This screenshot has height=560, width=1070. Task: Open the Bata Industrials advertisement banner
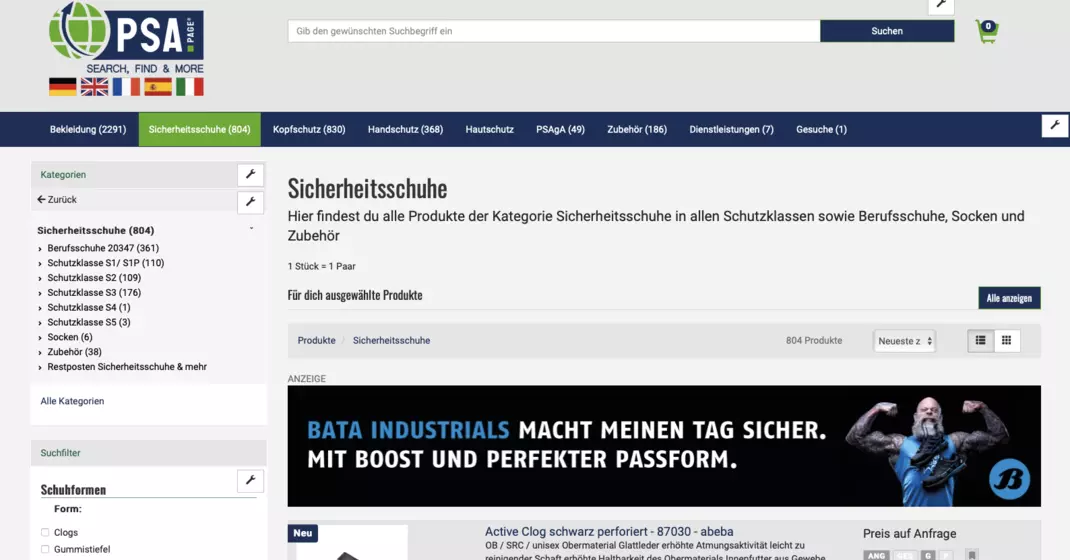pyautogui.click(x=664, y=446)
